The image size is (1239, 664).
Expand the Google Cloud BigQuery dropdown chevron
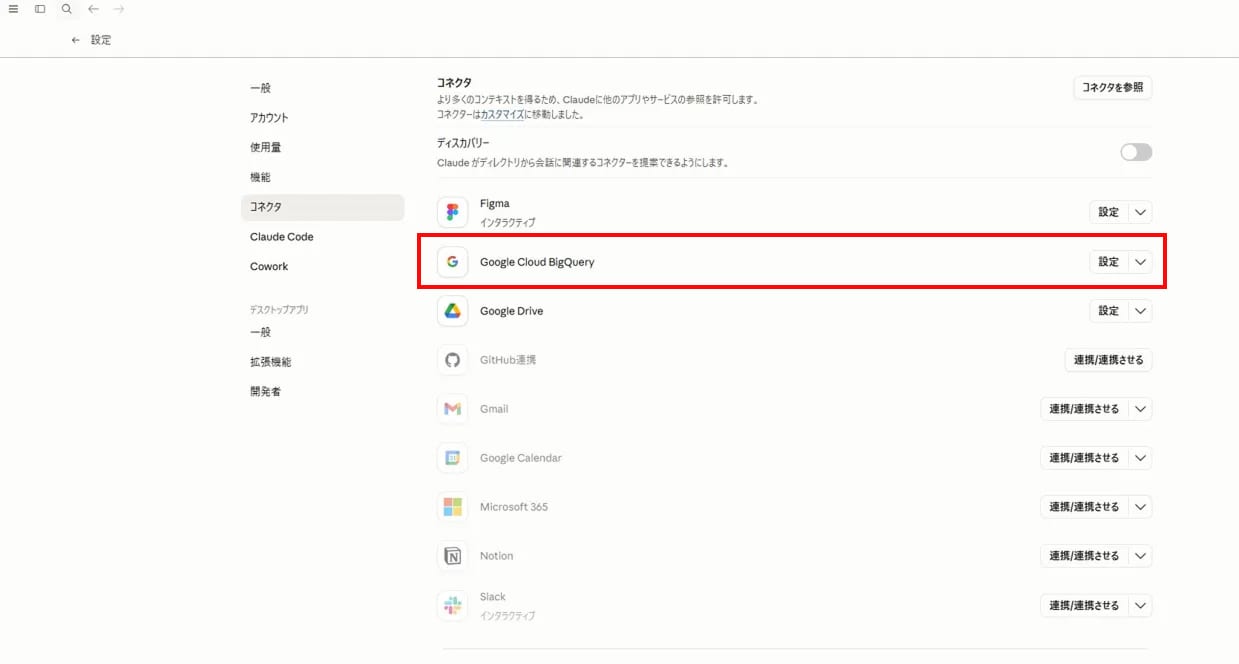pos(1141,262)
